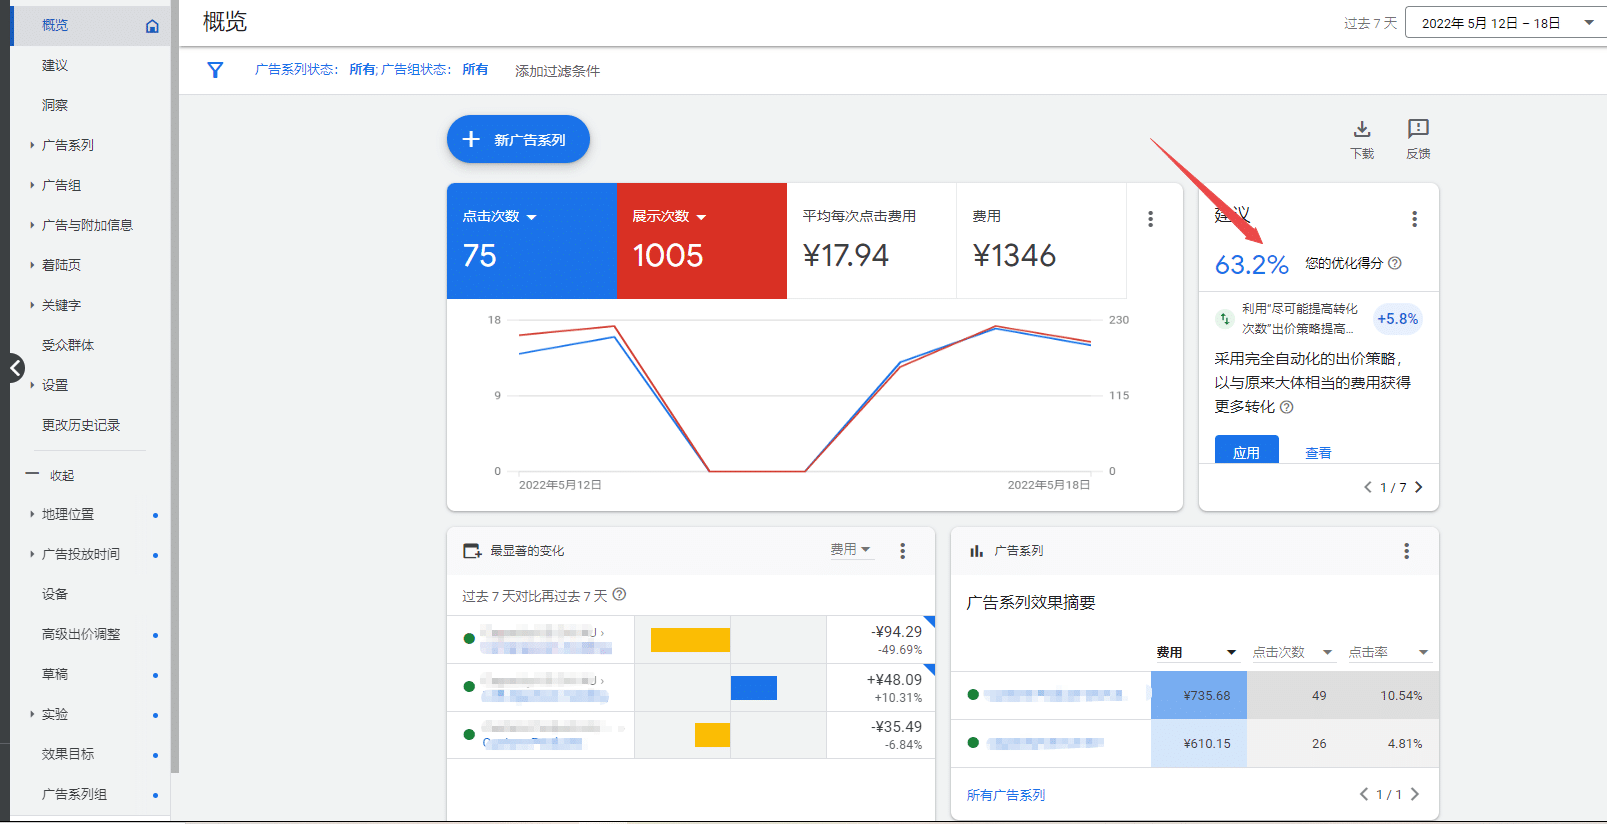1607x824 pixels.
Task: Open 高级出价调整 in the sidebar
Action: 81,634
